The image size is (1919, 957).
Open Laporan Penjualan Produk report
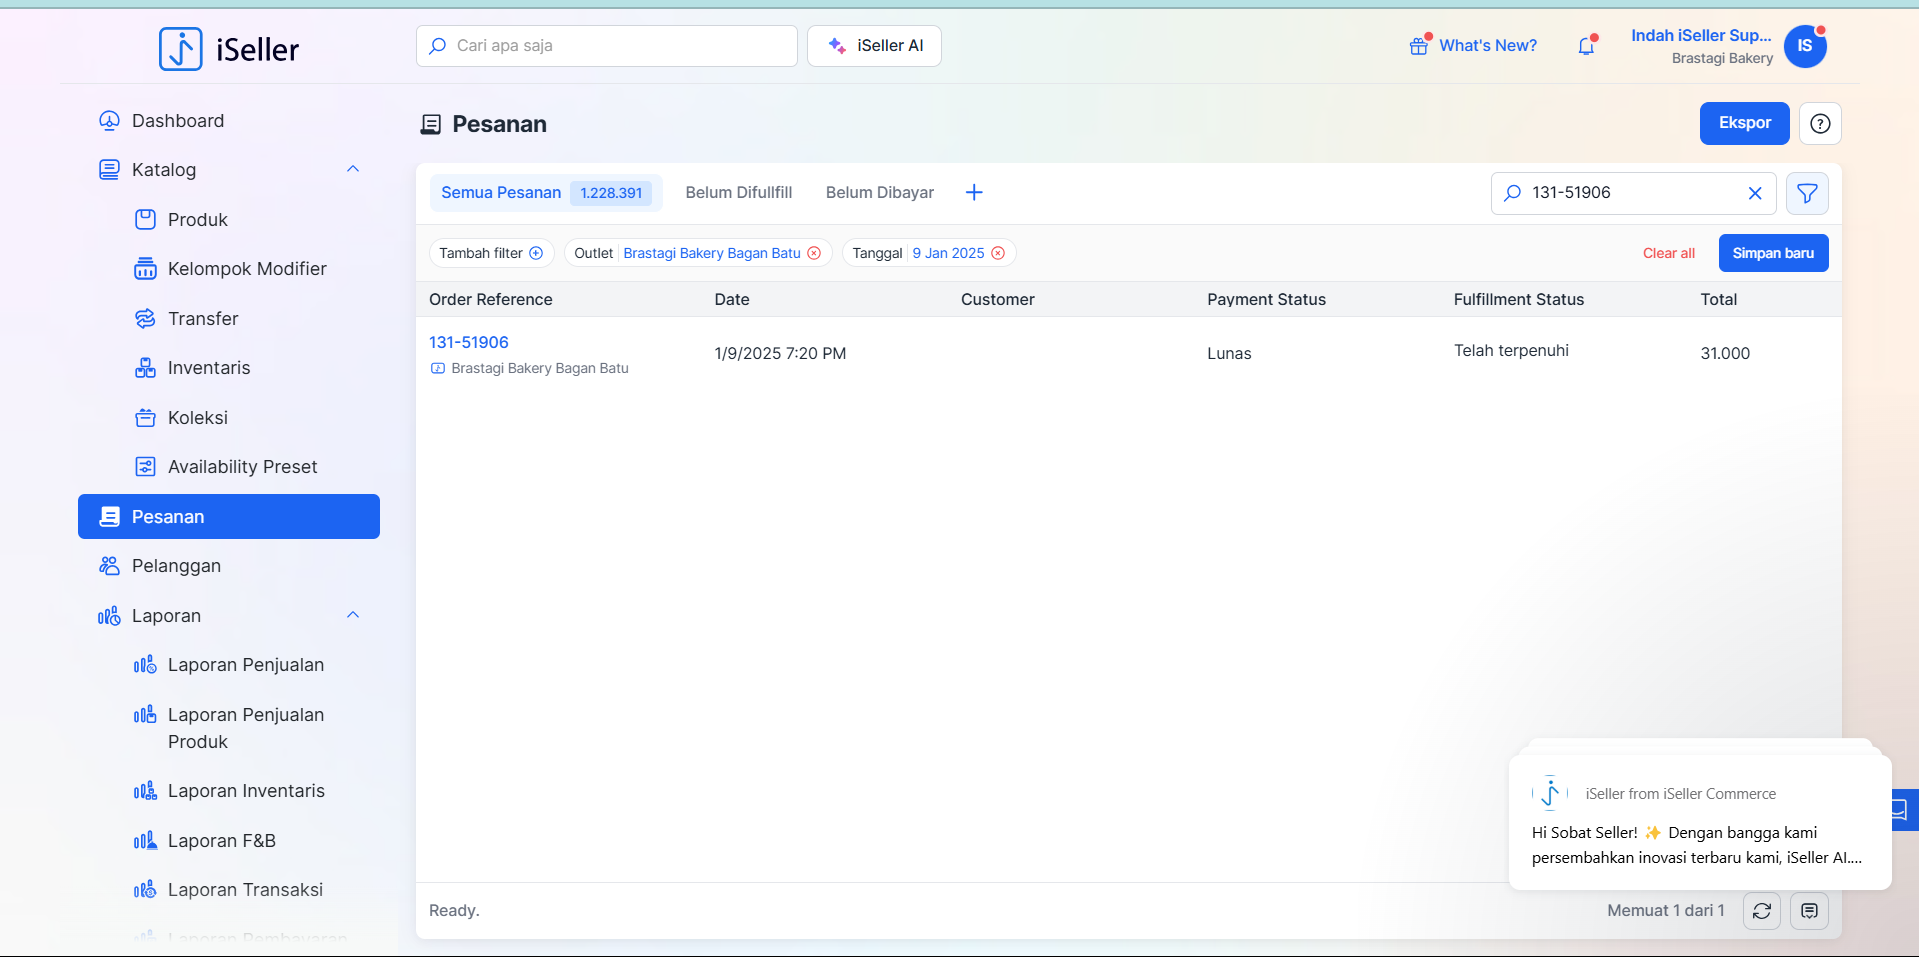[x=246, y=728]
